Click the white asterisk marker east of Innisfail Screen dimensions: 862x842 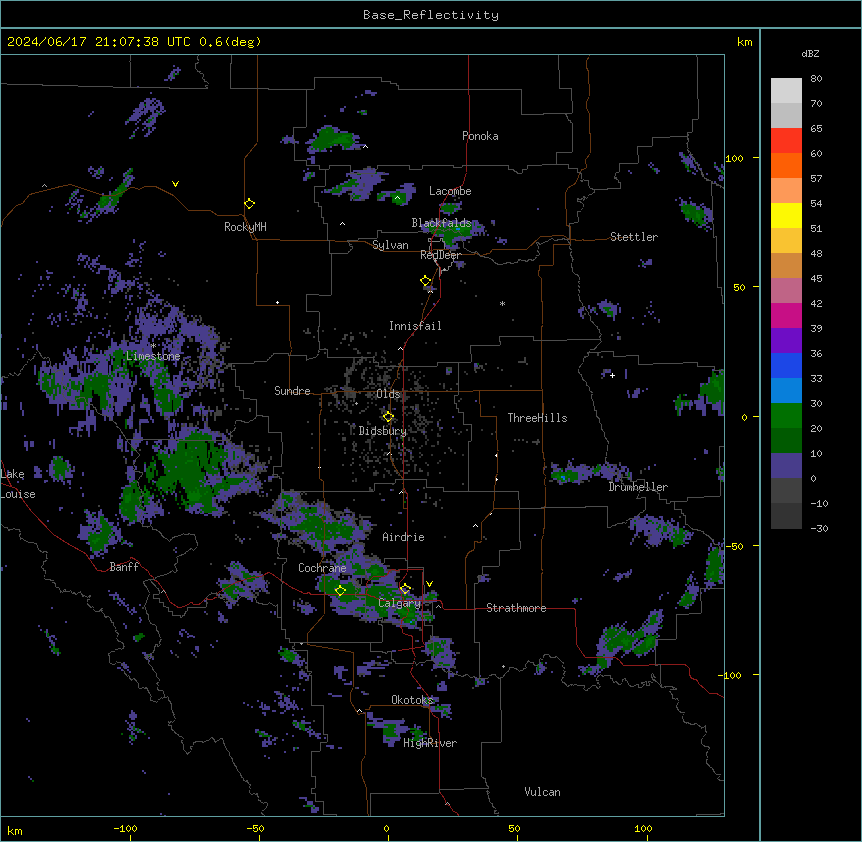point(502,303)
